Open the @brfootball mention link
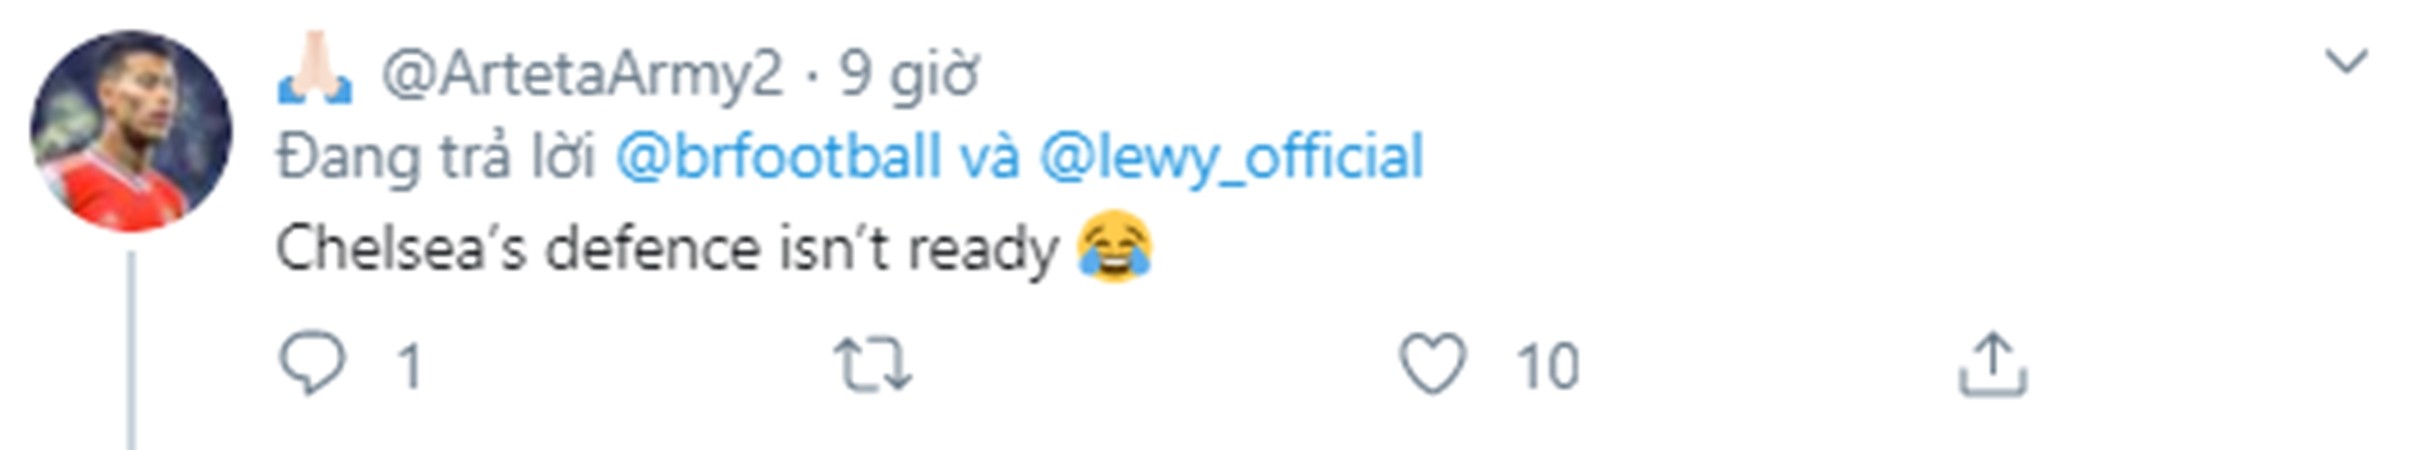The width and height of the screenshot is (2429, 450). coord(778,157)
